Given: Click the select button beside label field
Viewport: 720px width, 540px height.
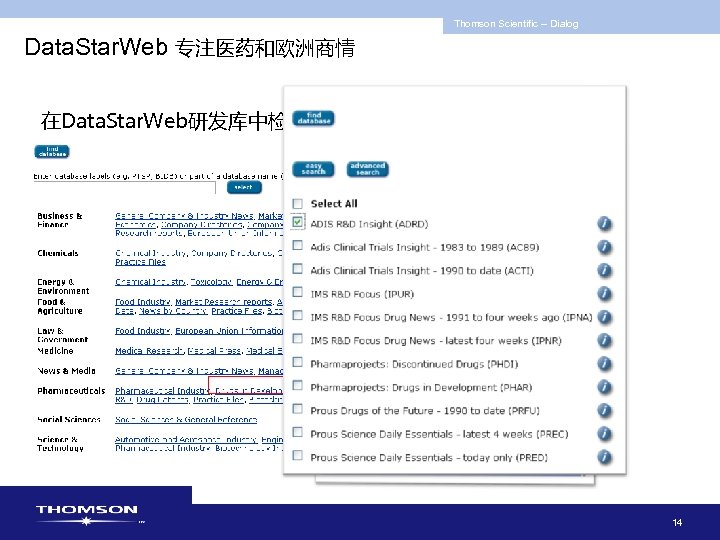Looking at the screenshot, I should (x=244, y=187).
